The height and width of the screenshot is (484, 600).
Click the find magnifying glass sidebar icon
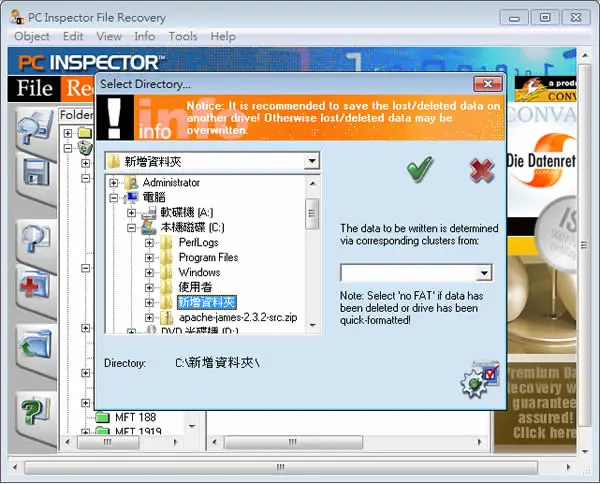pos(35,239)
